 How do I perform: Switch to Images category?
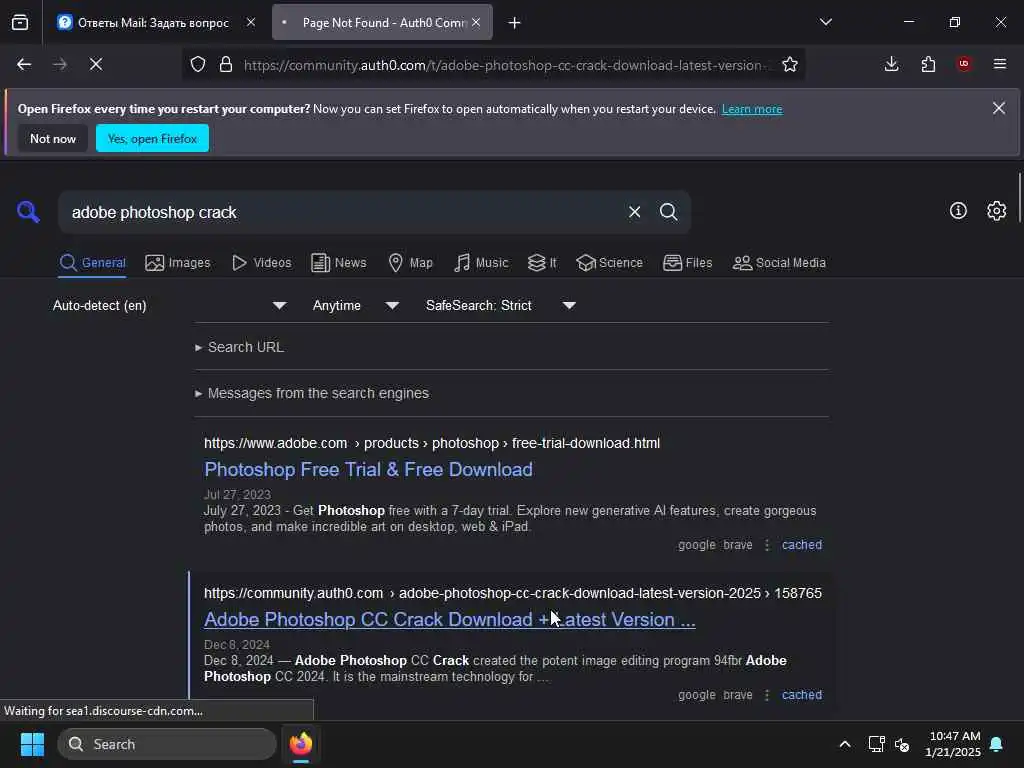pyautogui.click(x=178, y=263)
